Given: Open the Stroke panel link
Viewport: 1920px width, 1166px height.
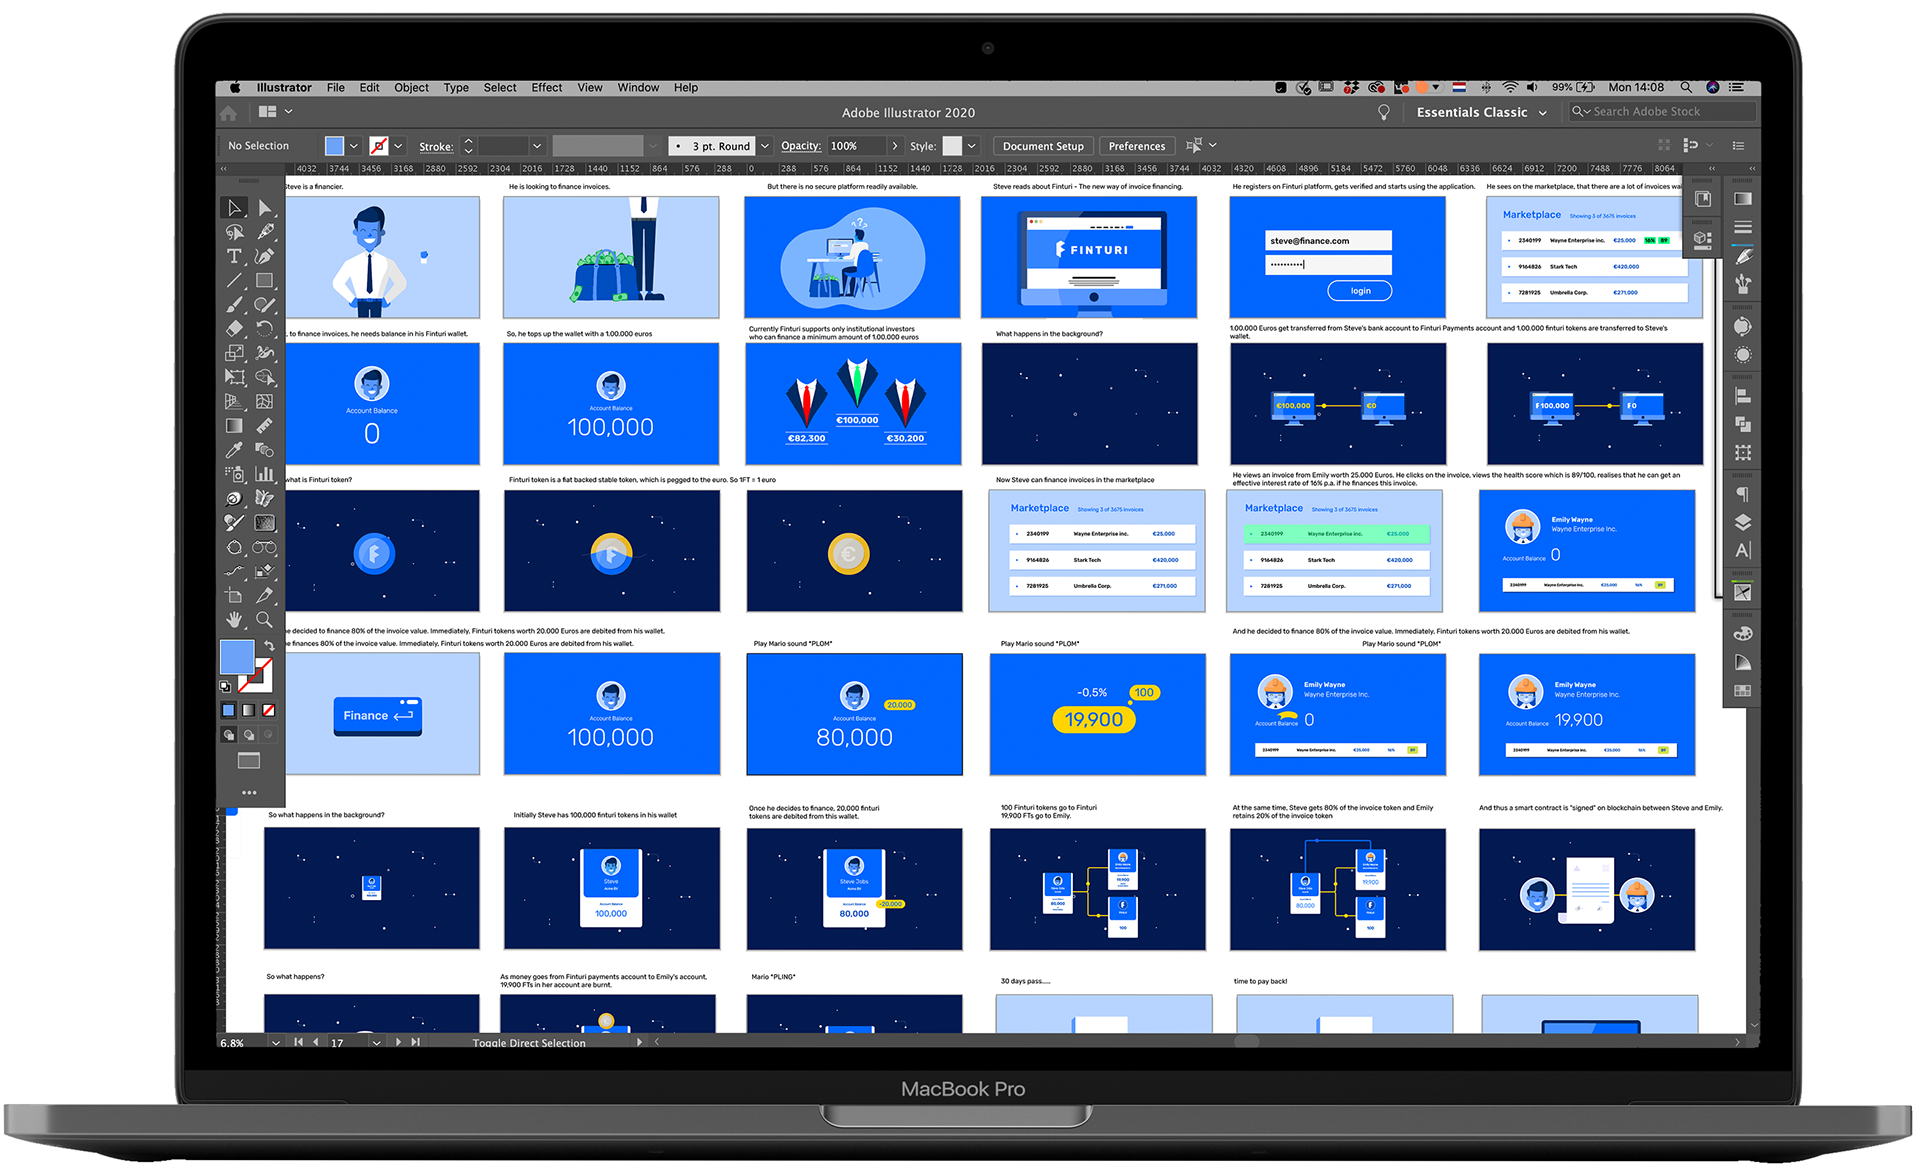Looking at the screenshot, I should [x=436, y=146].
